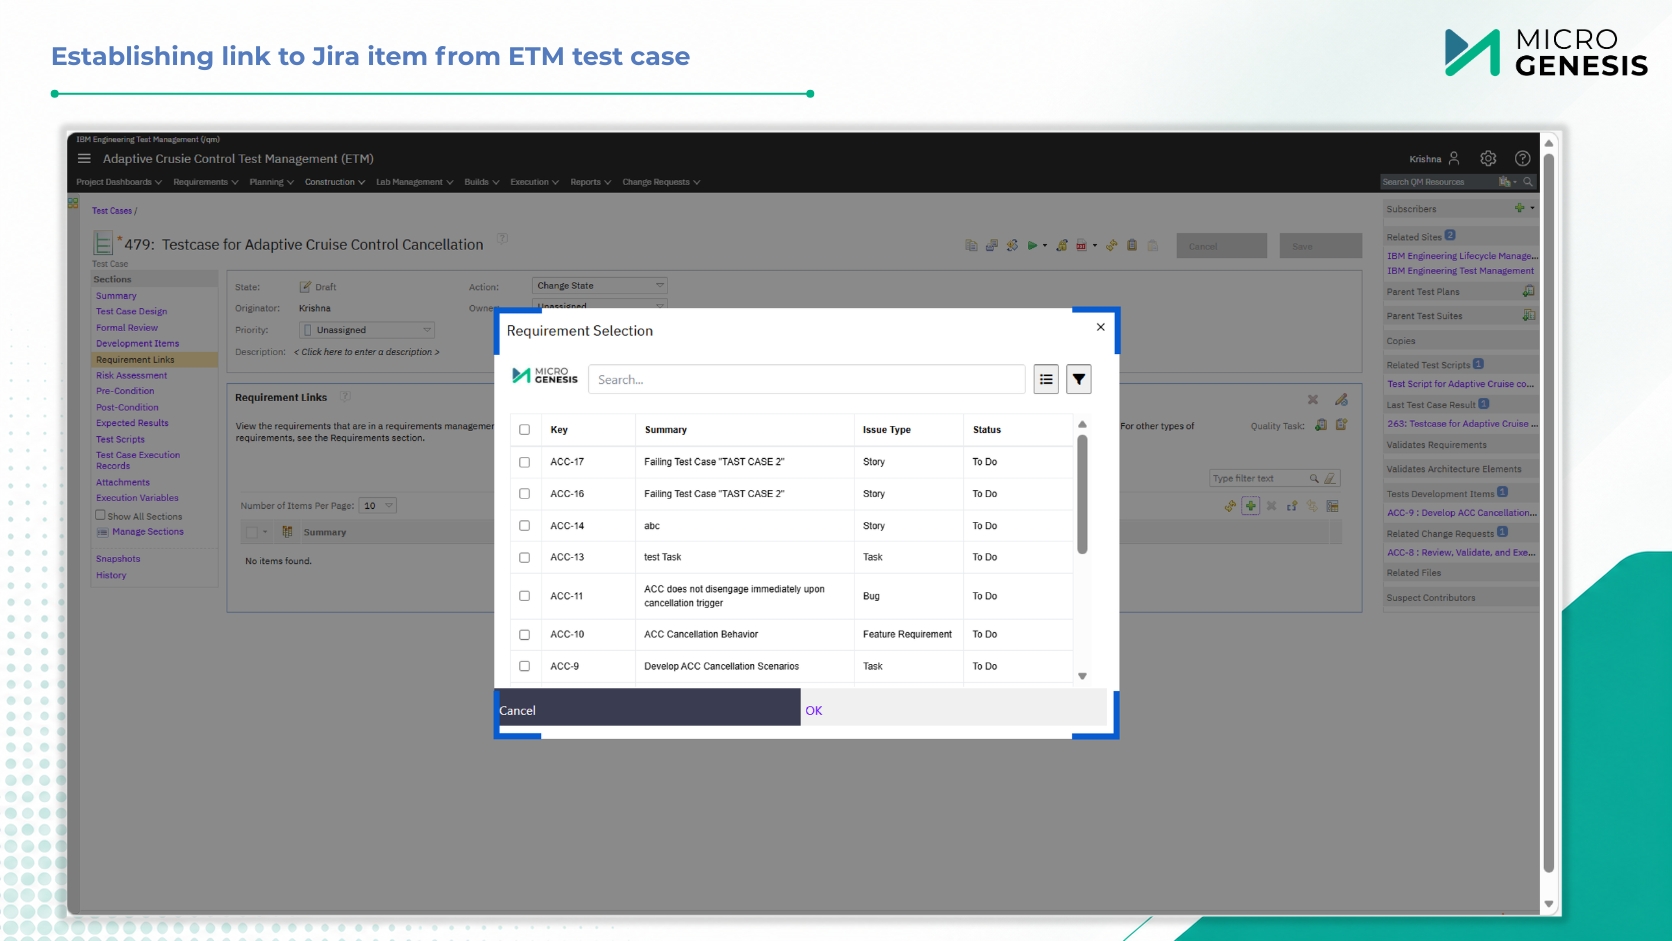The image size is (1672, 941).
Task: Click the test case icon beside the title
Action: click(x=103, y=243)
